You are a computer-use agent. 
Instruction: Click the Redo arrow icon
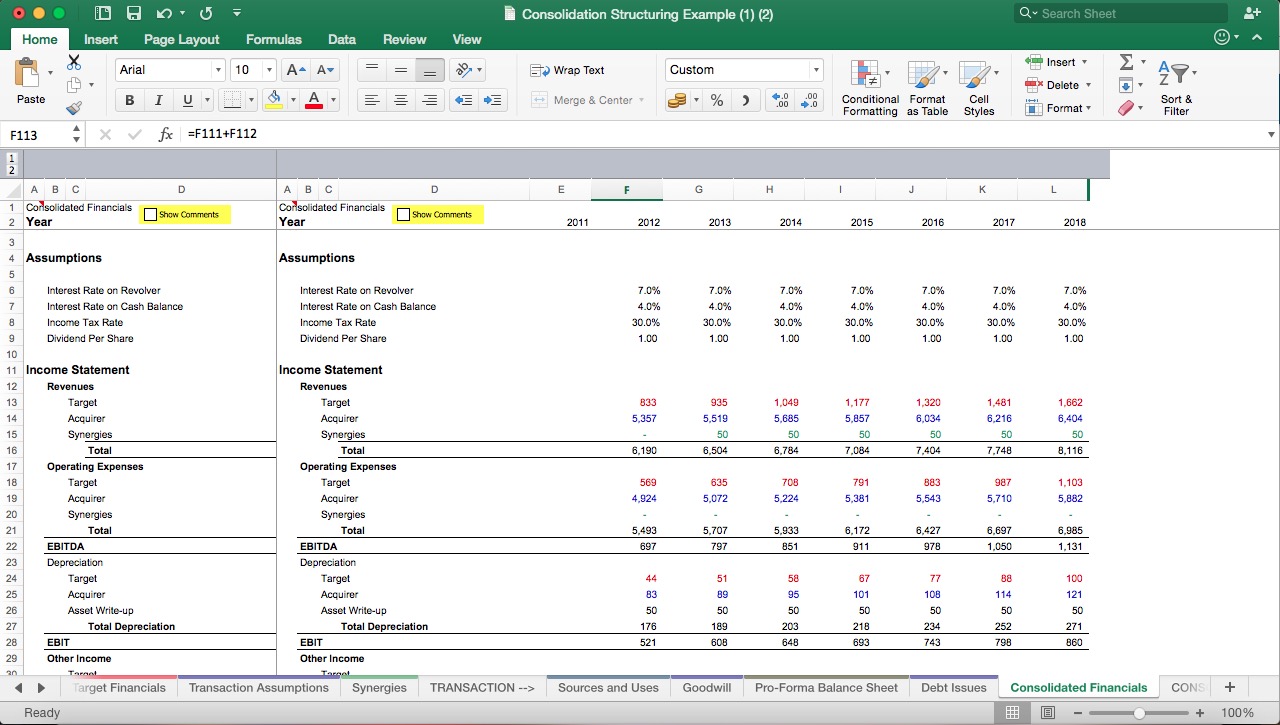tap(206, 14)
